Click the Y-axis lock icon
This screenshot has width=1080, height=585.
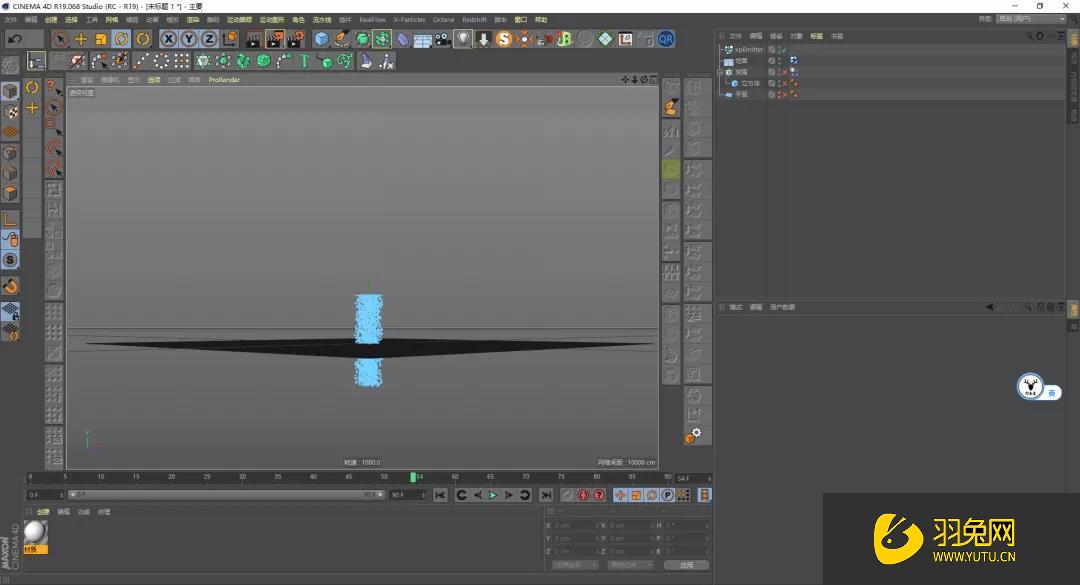click(188, 38)
